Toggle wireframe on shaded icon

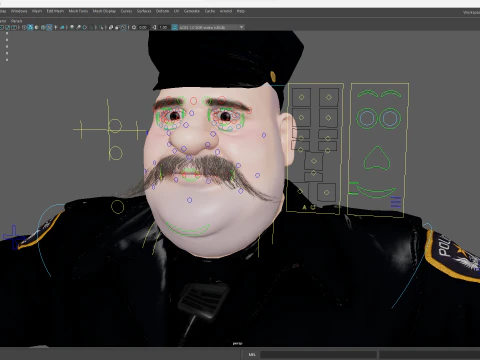coord(43,27)
